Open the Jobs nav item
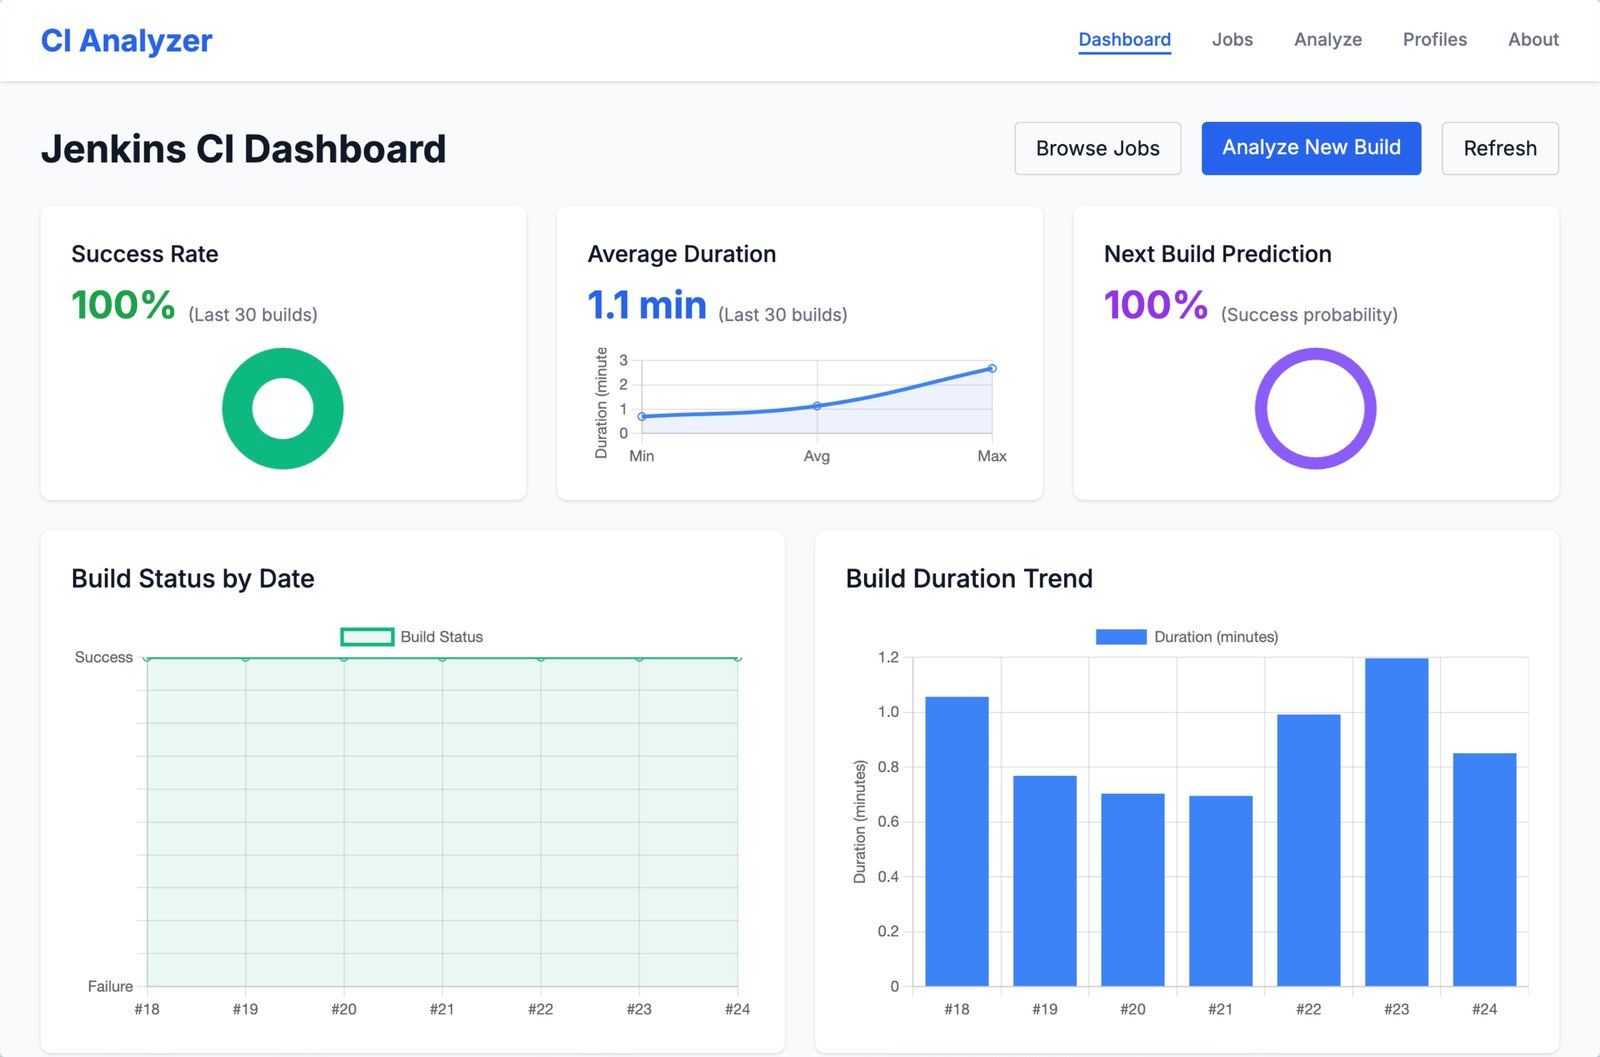The image size is (1600, 1057). click(x=1232, y=40)
